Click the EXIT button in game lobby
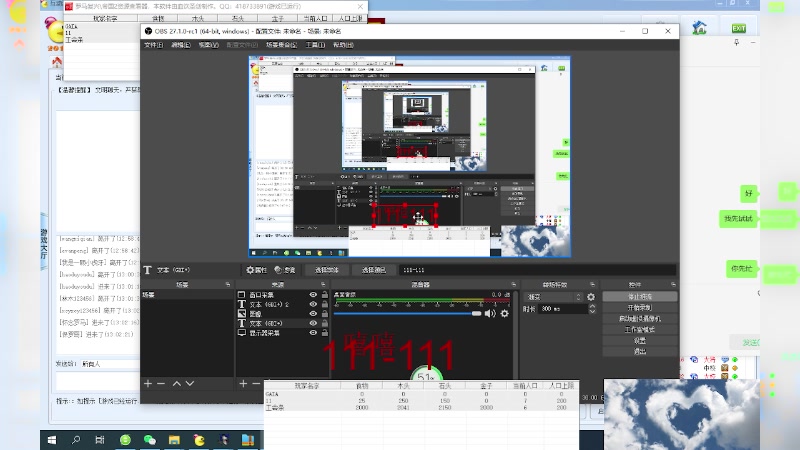This screenshot has width=800, height=450. (739, 28)
